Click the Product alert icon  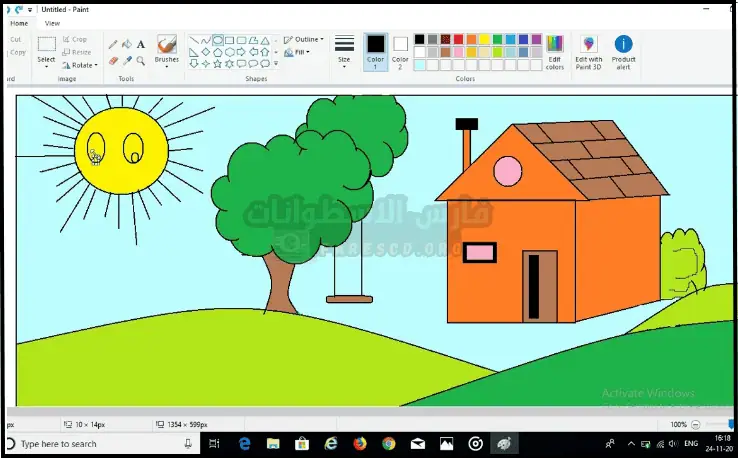623,50
